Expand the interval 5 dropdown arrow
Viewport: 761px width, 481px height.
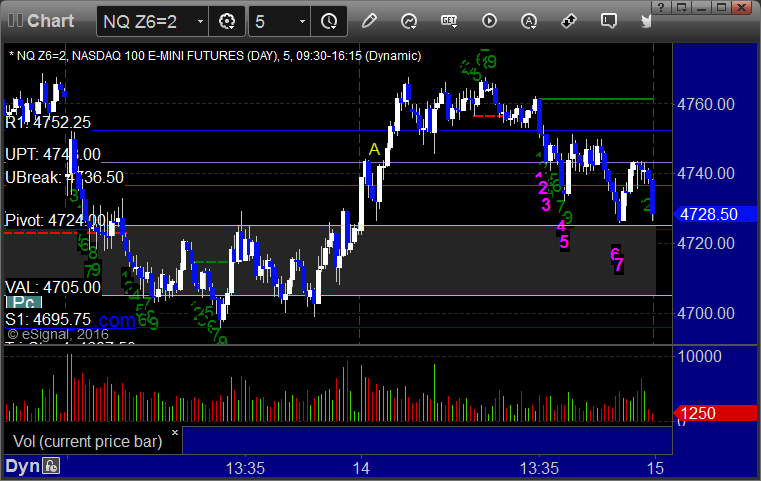tap(302, 21)
